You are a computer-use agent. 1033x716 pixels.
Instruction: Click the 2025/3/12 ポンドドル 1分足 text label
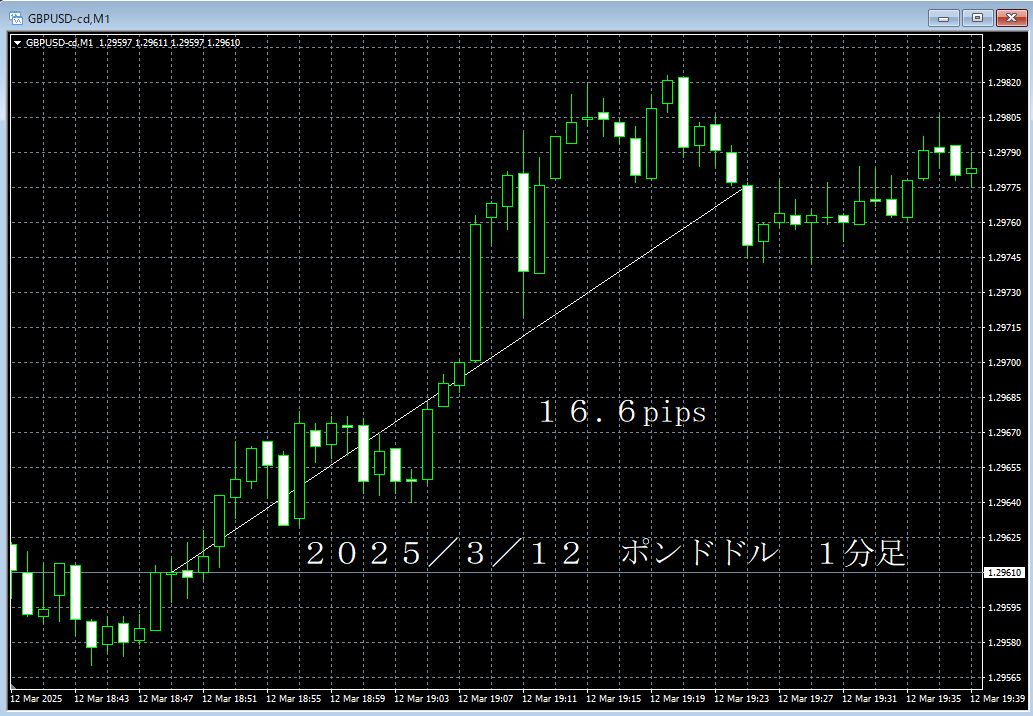tap(605, 553)
